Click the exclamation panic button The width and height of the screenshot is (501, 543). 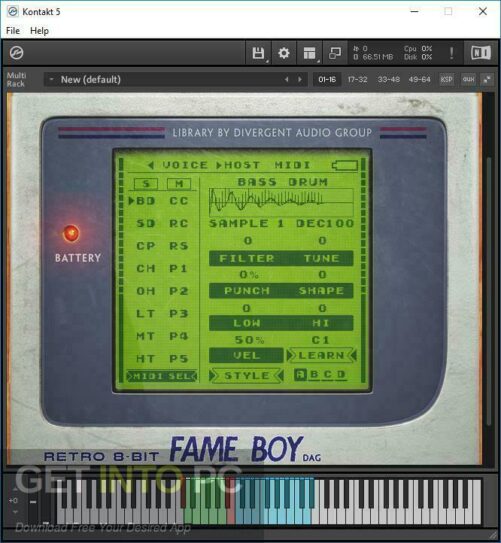pos(451,53)
